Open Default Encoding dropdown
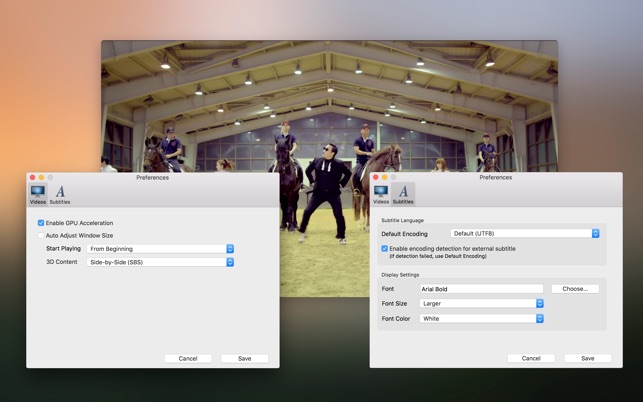This screenshot has height=402, width=643. (525, 233)
